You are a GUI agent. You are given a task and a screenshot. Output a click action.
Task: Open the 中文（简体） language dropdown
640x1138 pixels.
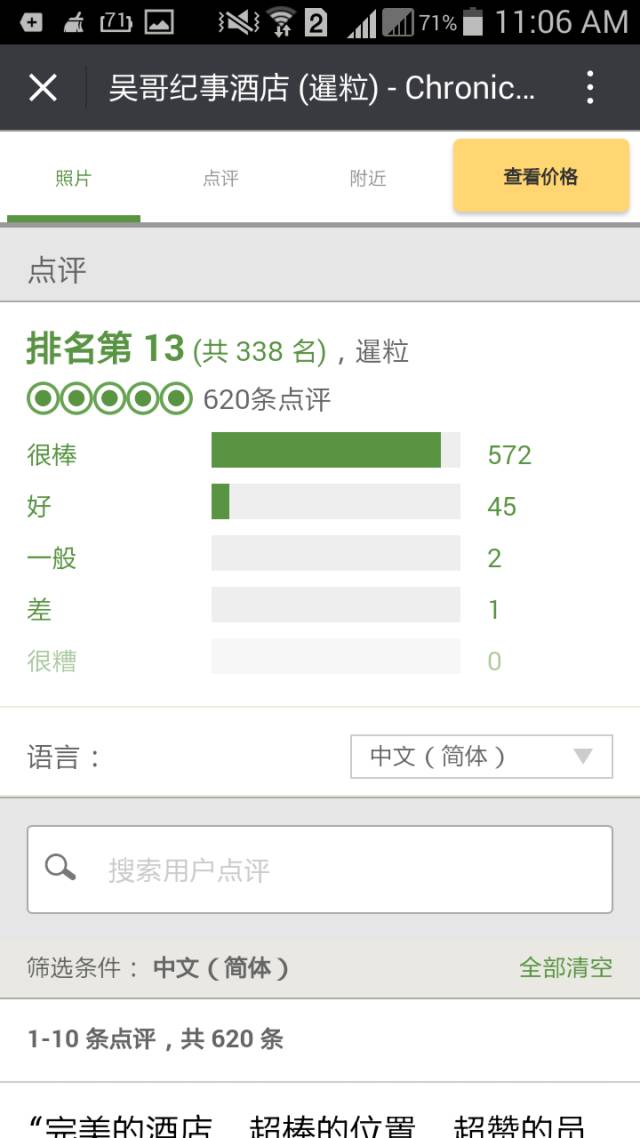[480, 756]
